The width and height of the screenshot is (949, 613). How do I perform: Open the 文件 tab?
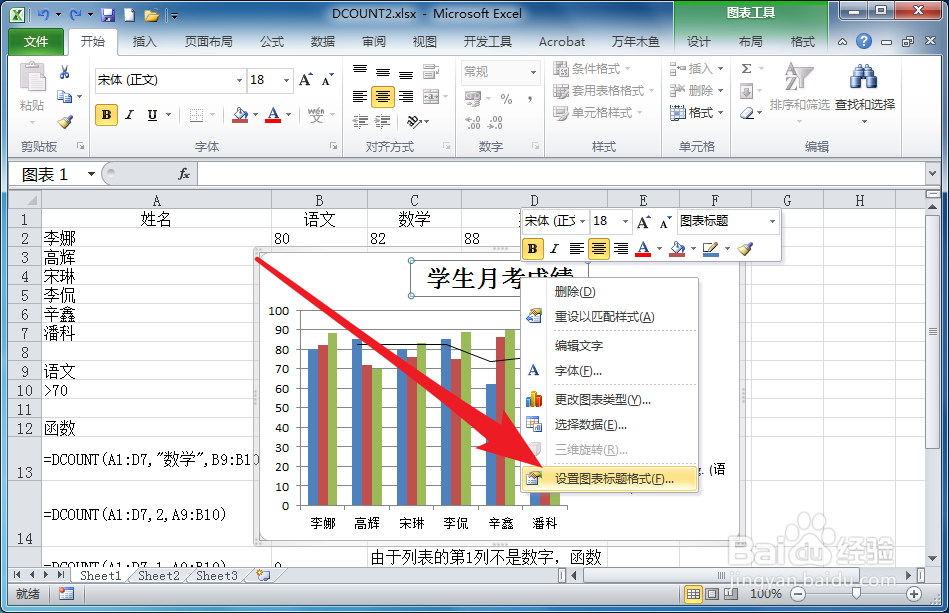tap(36, 41)
